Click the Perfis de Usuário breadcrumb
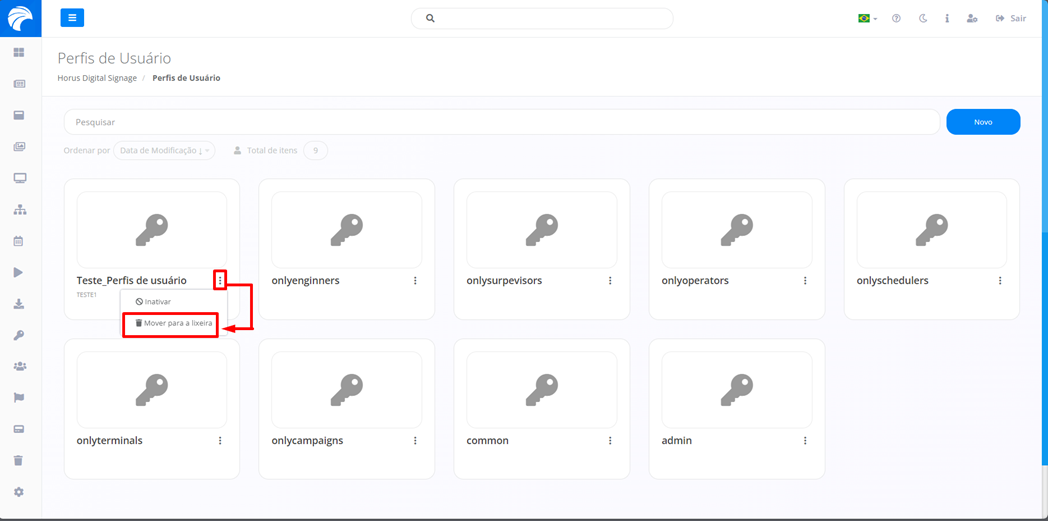 (186, 78)
